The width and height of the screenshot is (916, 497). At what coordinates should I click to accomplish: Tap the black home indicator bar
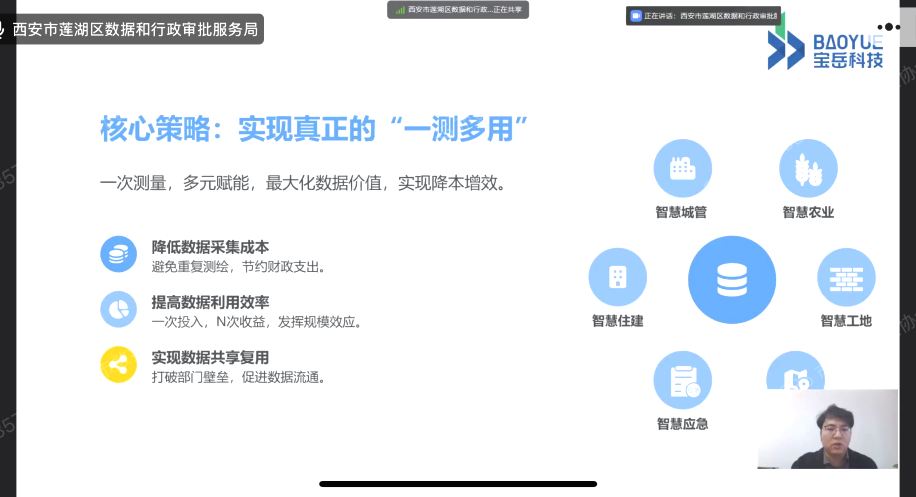pos(458,484)
